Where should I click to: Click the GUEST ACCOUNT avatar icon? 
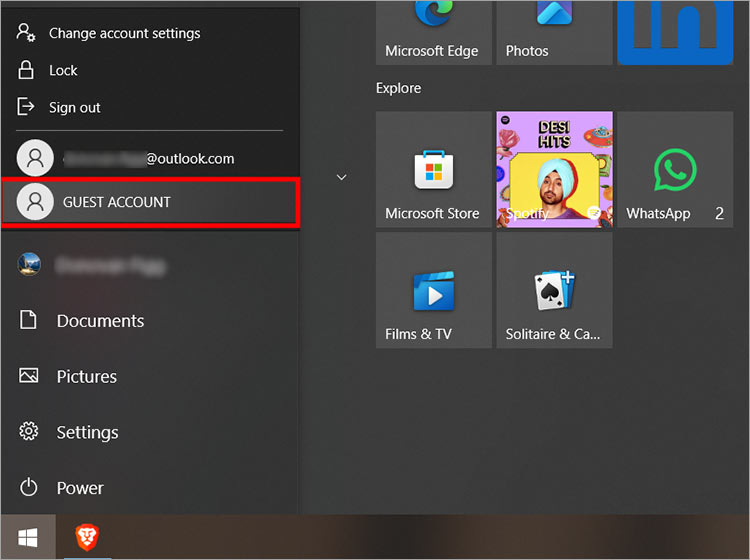[x=35, y=202]
